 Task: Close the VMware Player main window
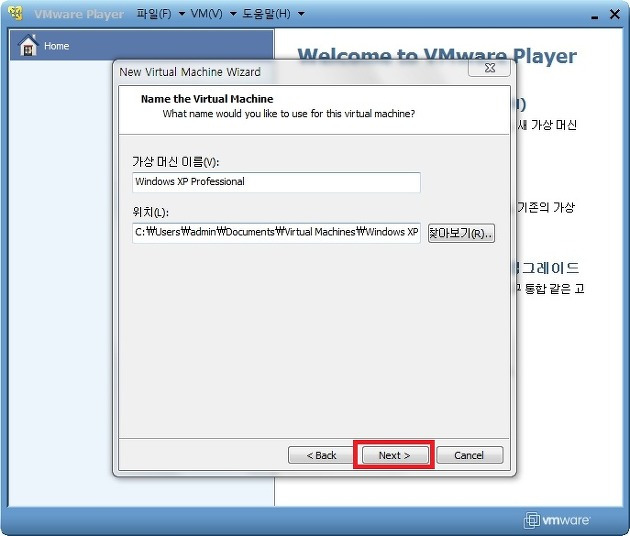614,14
